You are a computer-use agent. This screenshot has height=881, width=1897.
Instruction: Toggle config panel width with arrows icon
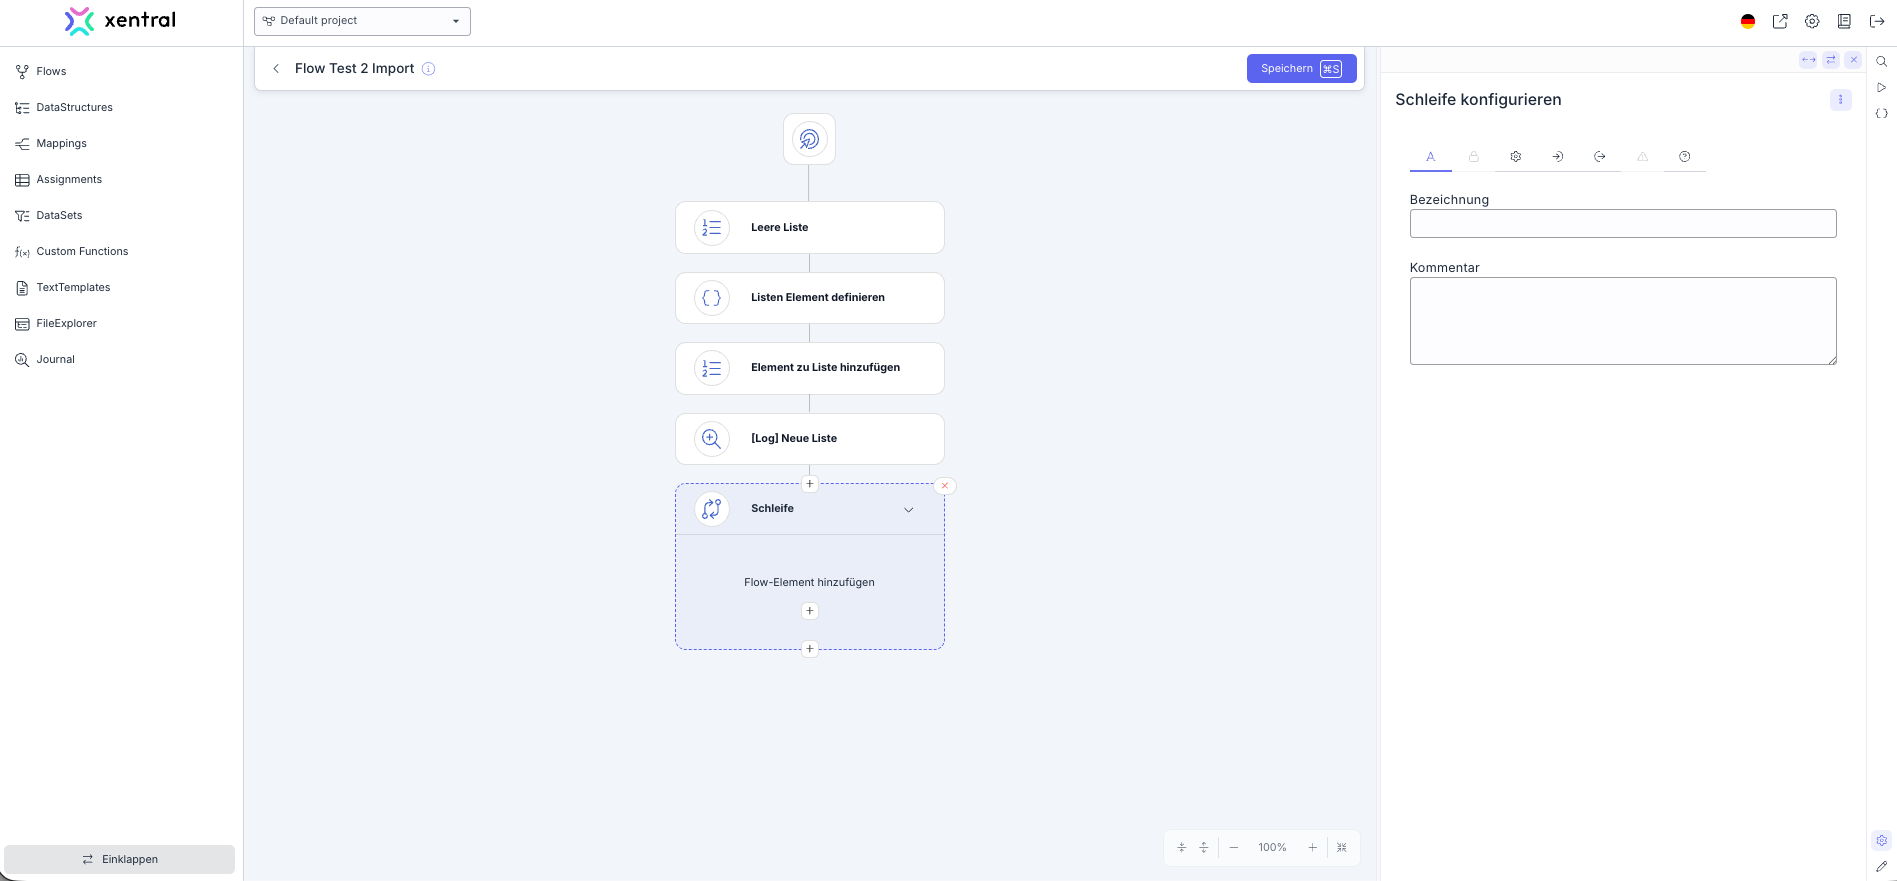(1808, 60)
